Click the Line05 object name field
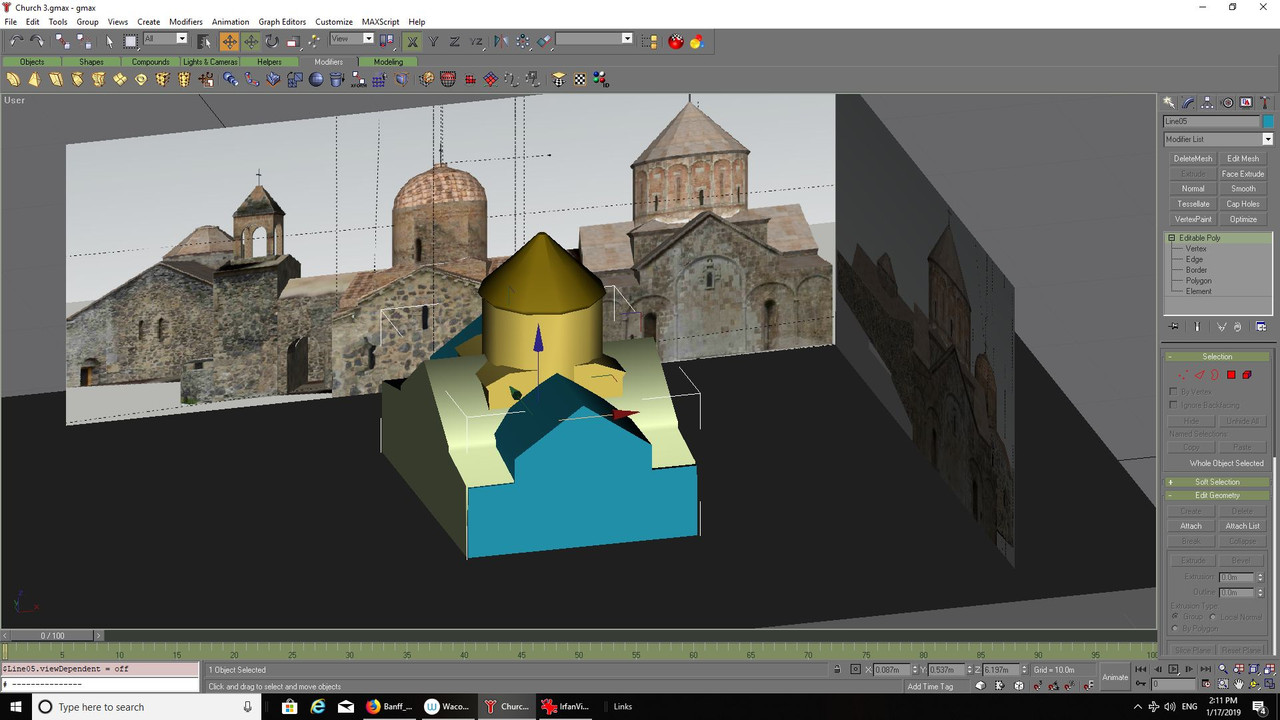This screenshot has width=1280, height=720. click(1211, 121)
